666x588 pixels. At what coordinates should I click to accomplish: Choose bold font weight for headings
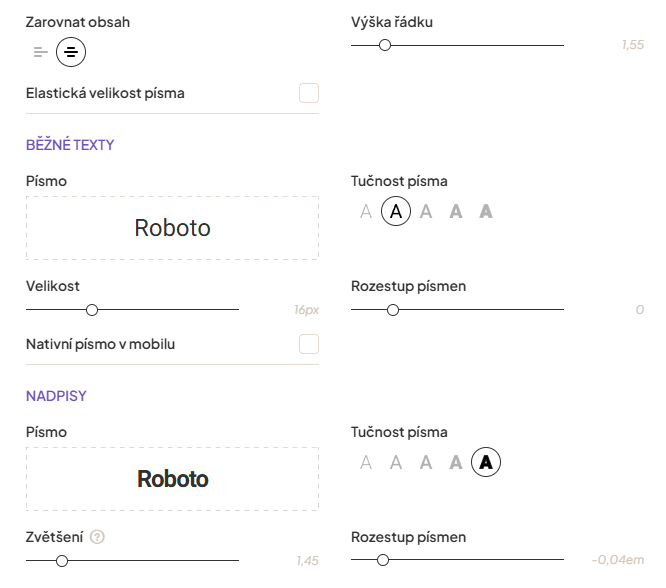click(456, 462)
